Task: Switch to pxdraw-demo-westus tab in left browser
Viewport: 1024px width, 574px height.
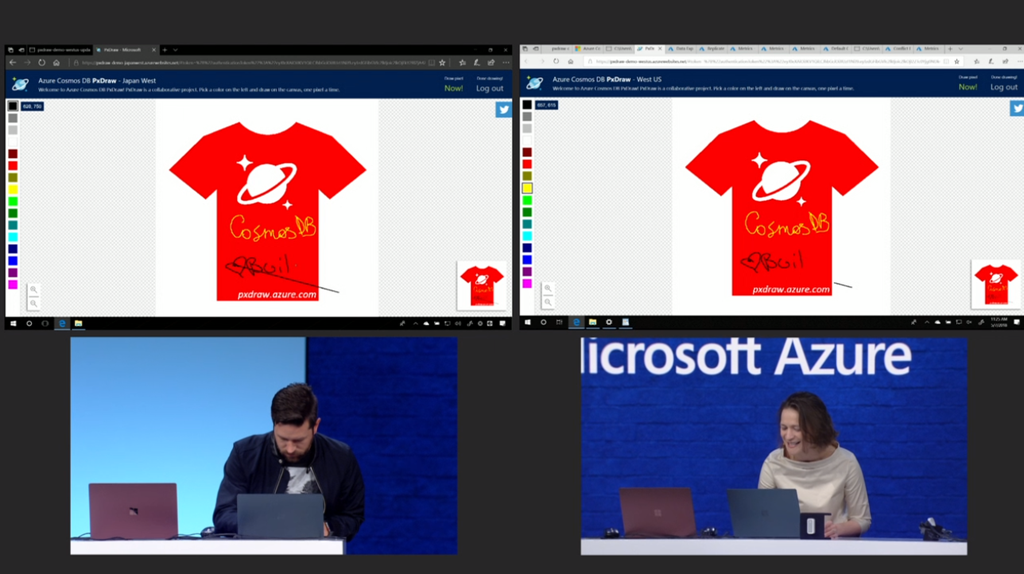Action: click(x=59, y=50)
